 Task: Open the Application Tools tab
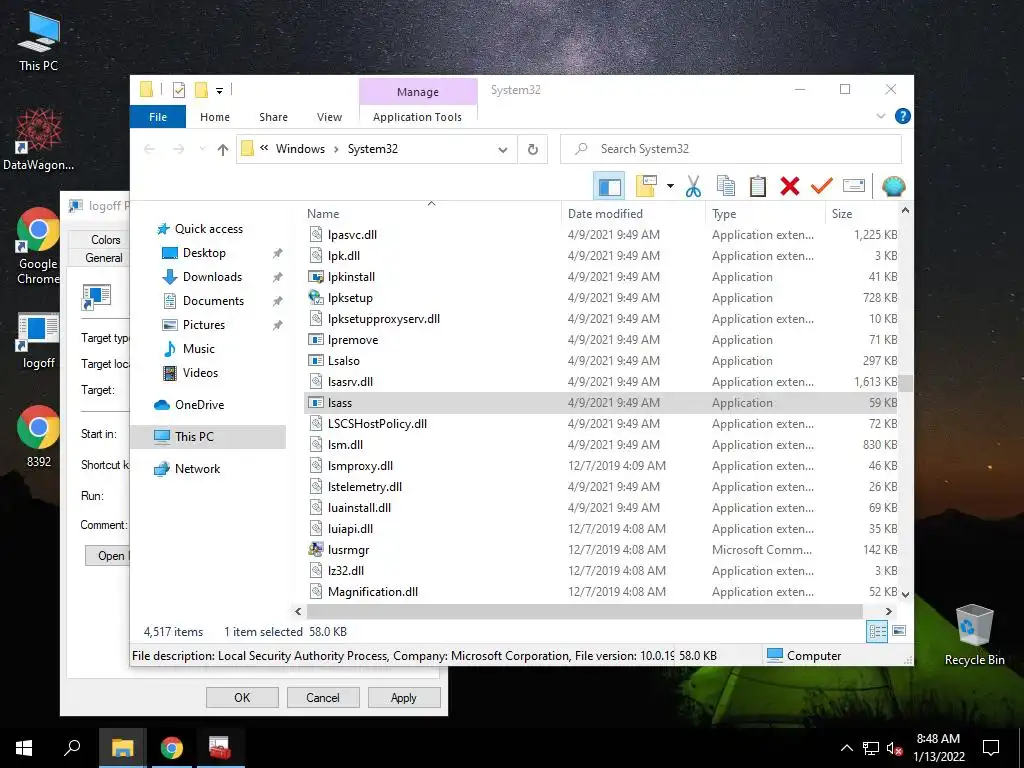[417, 117]
